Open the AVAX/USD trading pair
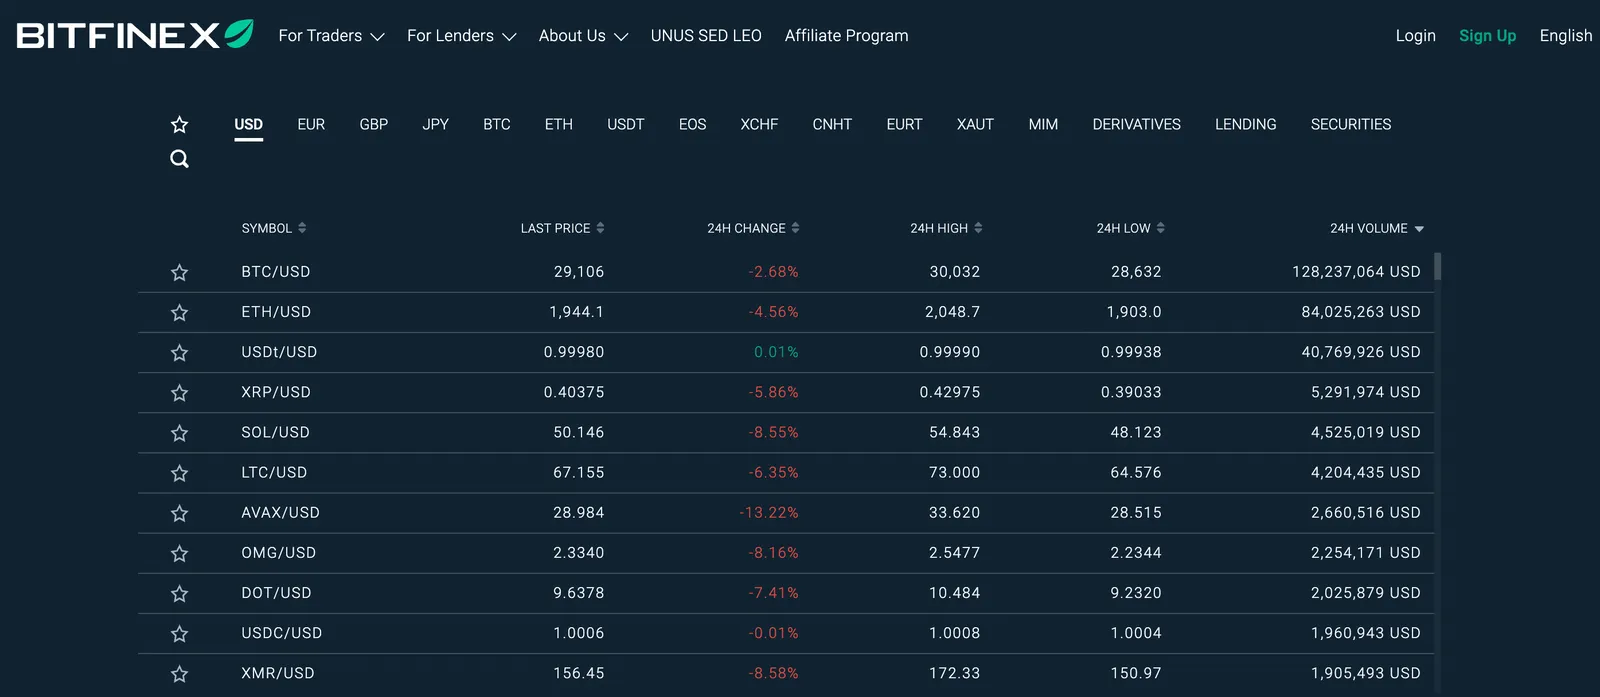This screenshot has width=1600, height=697. pos(281,513)
